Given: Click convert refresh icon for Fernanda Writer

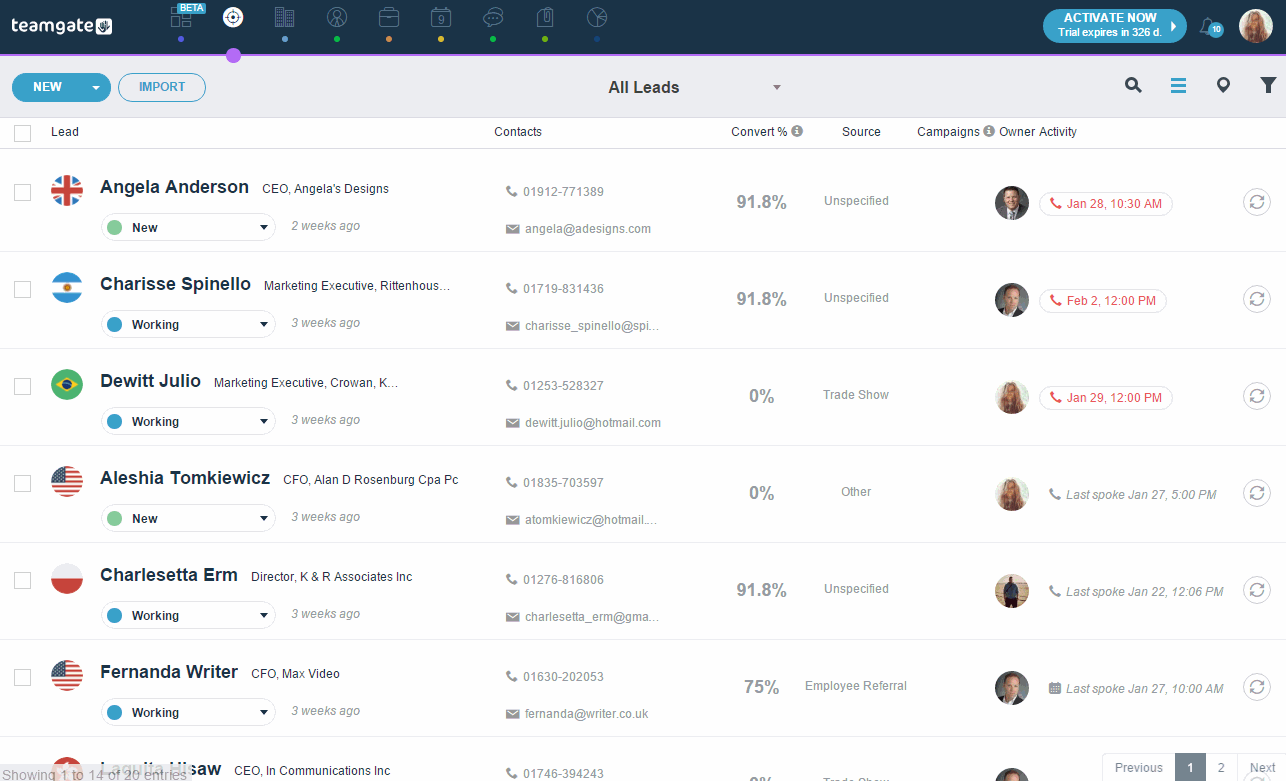Looking at the screenshot, I should tap(1257, 687).
